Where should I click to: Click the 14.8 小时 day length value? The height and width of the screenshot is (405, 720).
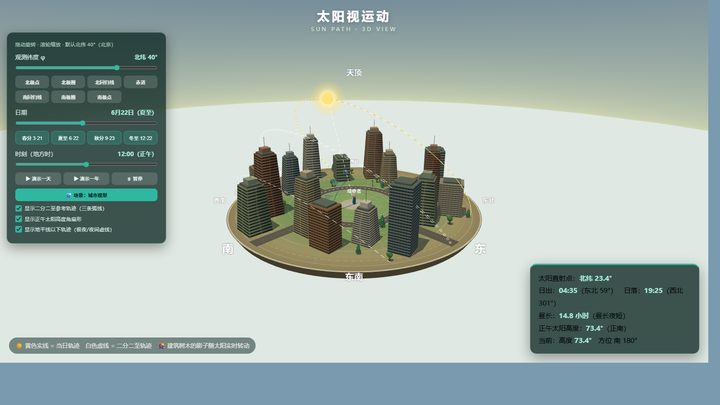(x=574, y=316)
